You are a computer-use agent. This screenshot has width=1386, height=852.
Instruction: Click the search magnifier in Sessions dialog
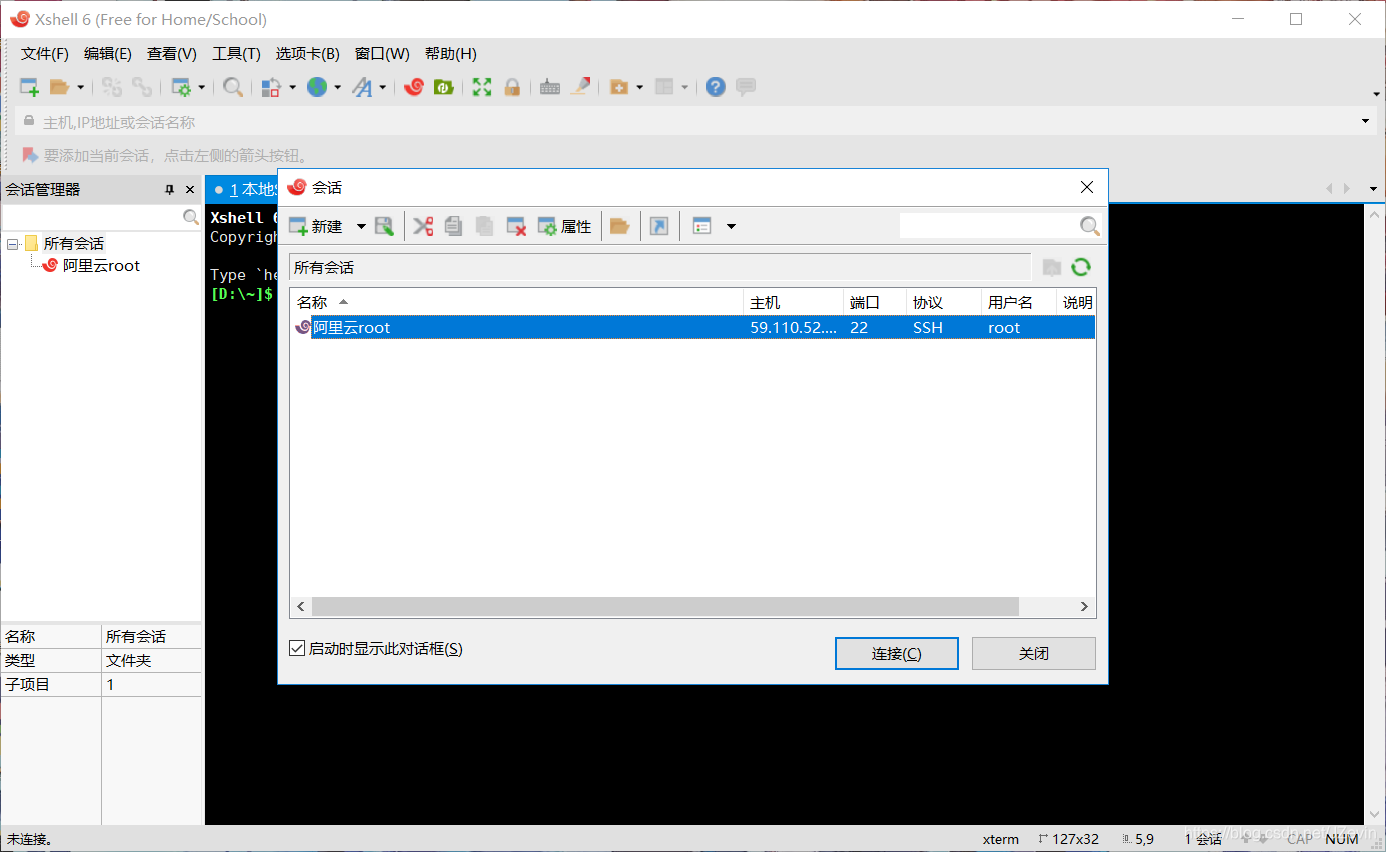(x=1089, y=226)
